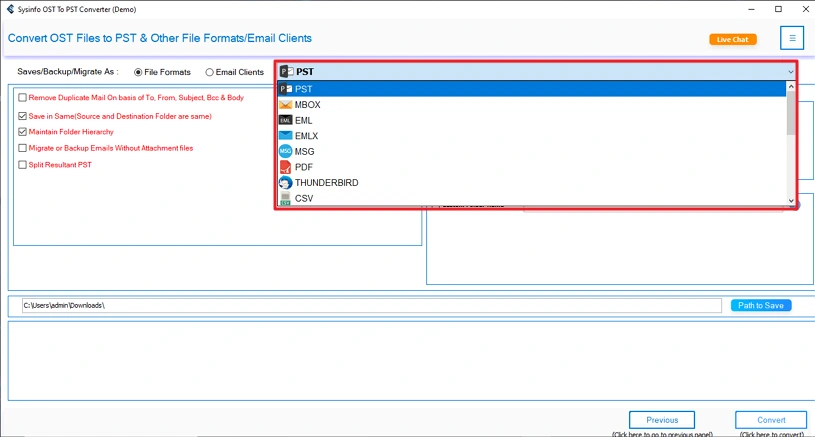
Task: Click the format list scrollbar thumb
Action: point(791,113)
